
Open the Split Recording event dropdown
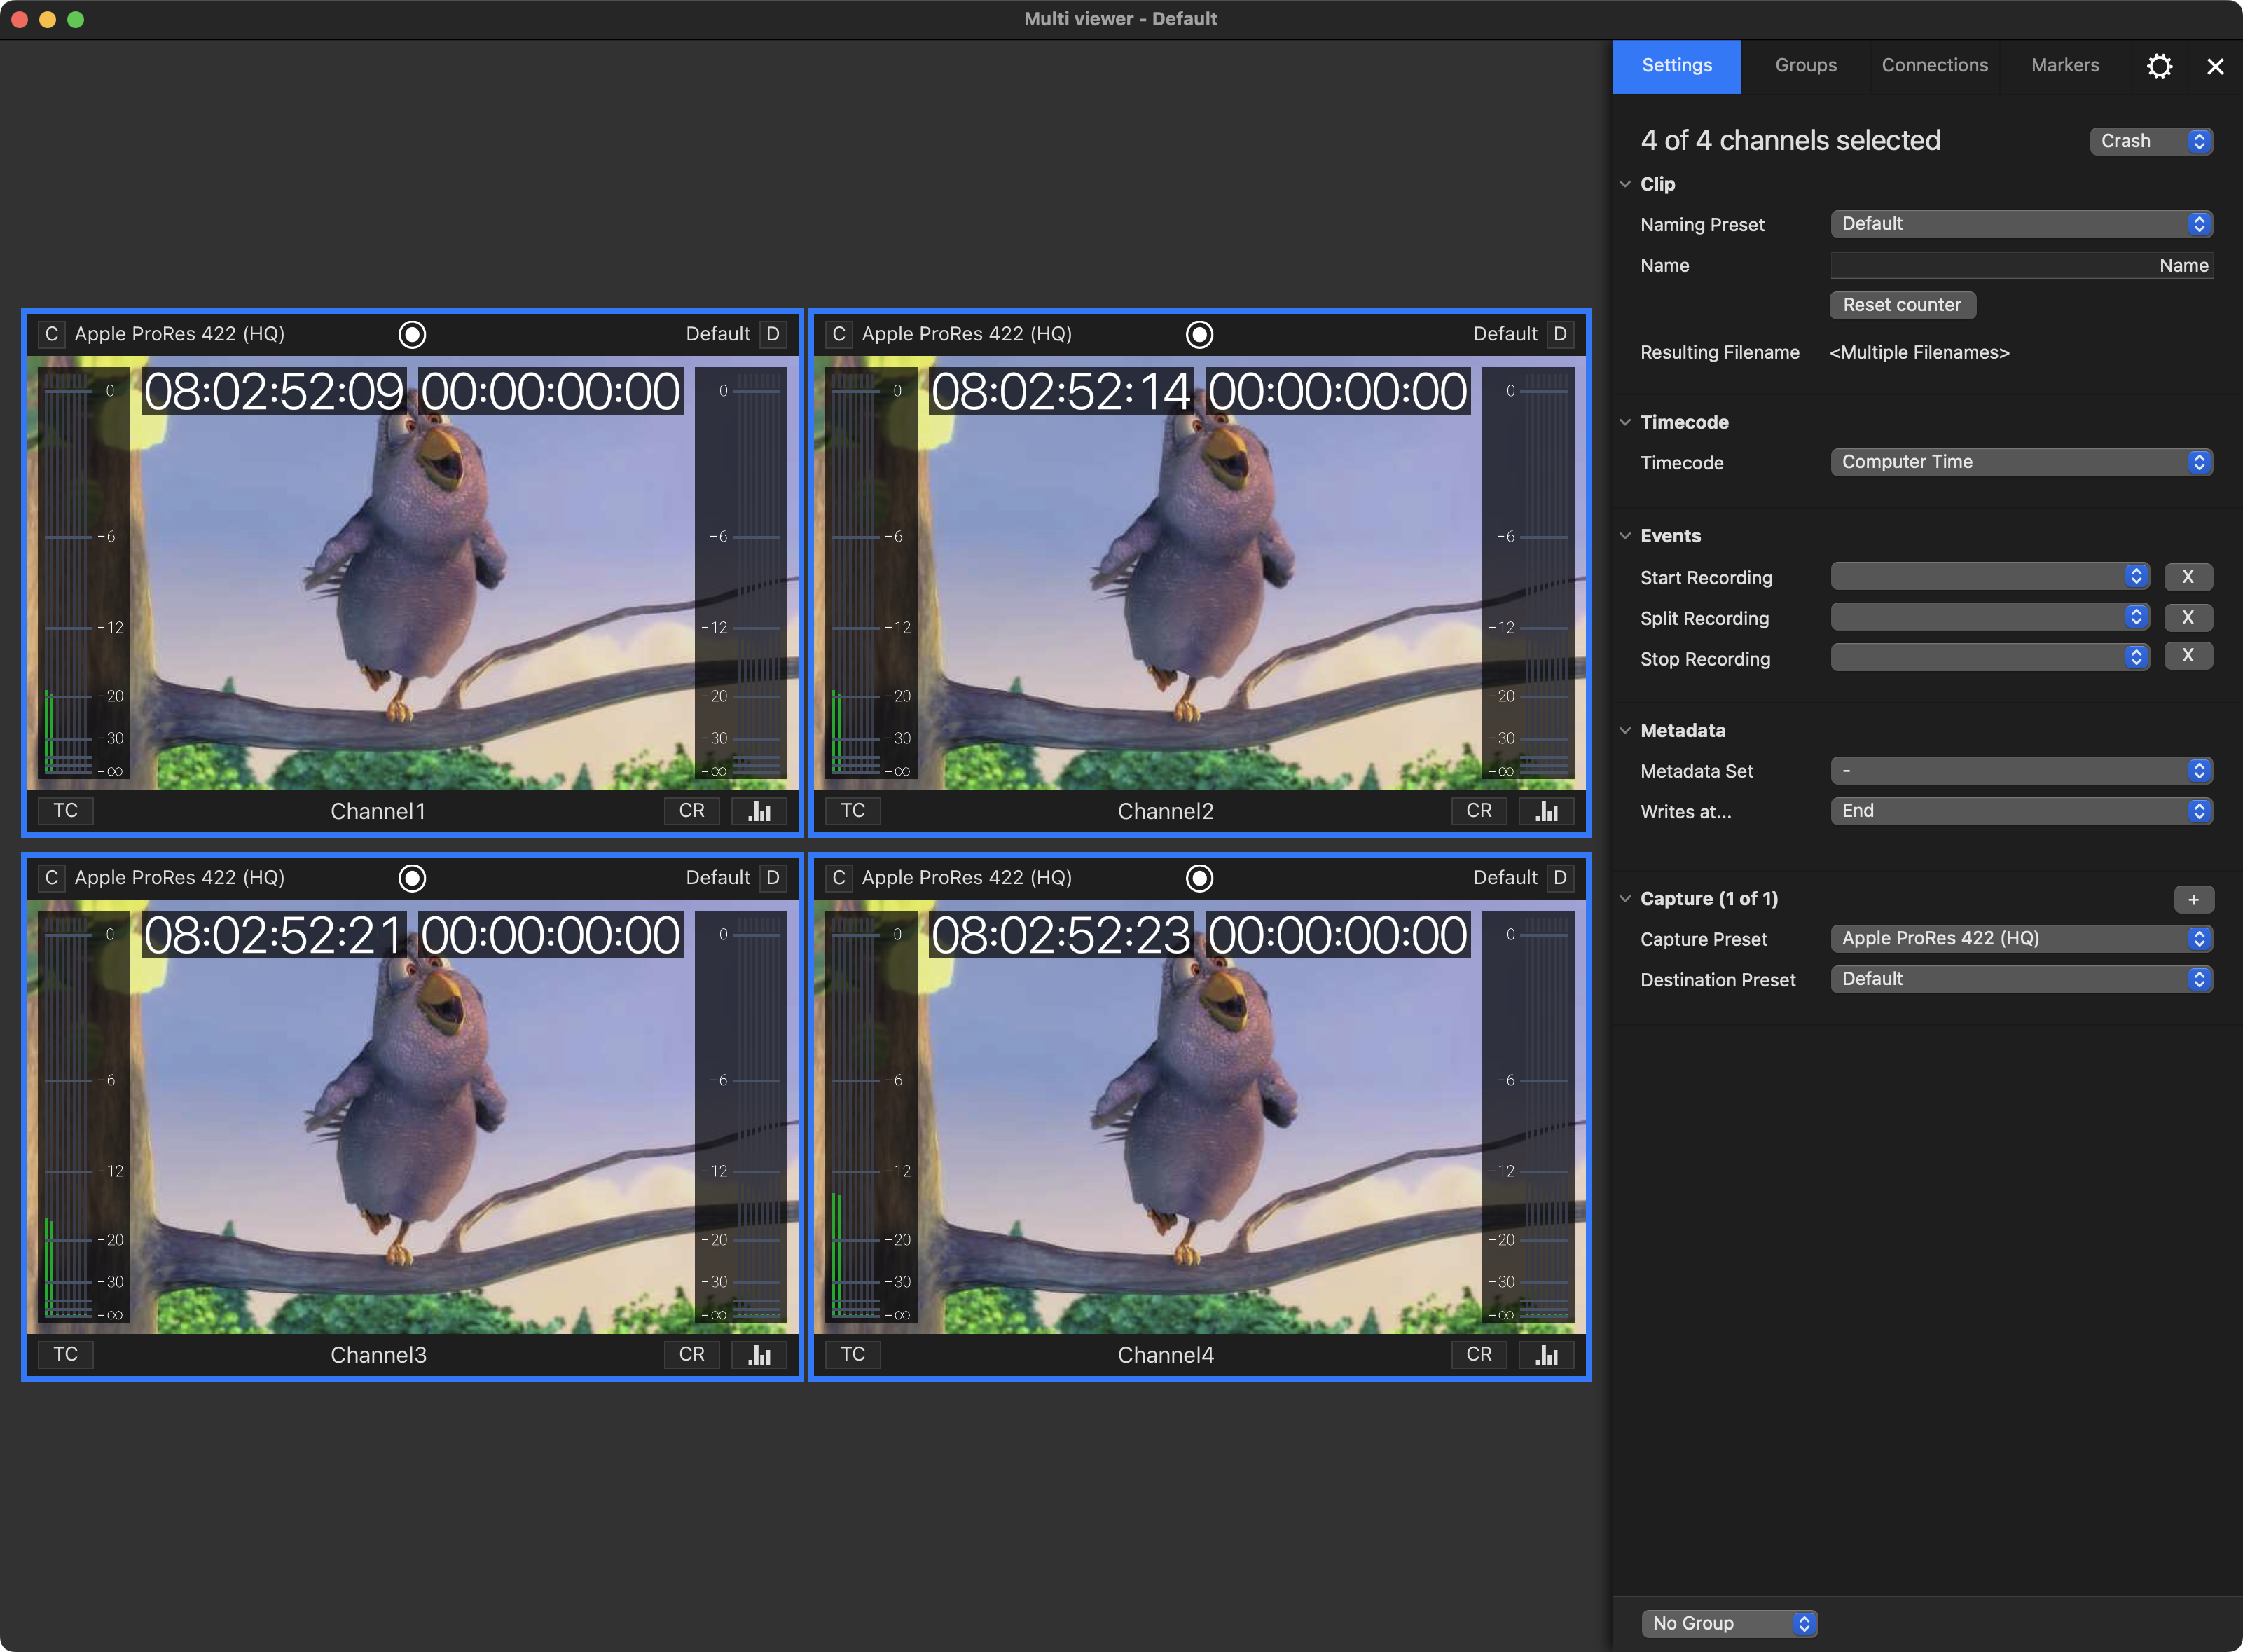pos(1990,617)
